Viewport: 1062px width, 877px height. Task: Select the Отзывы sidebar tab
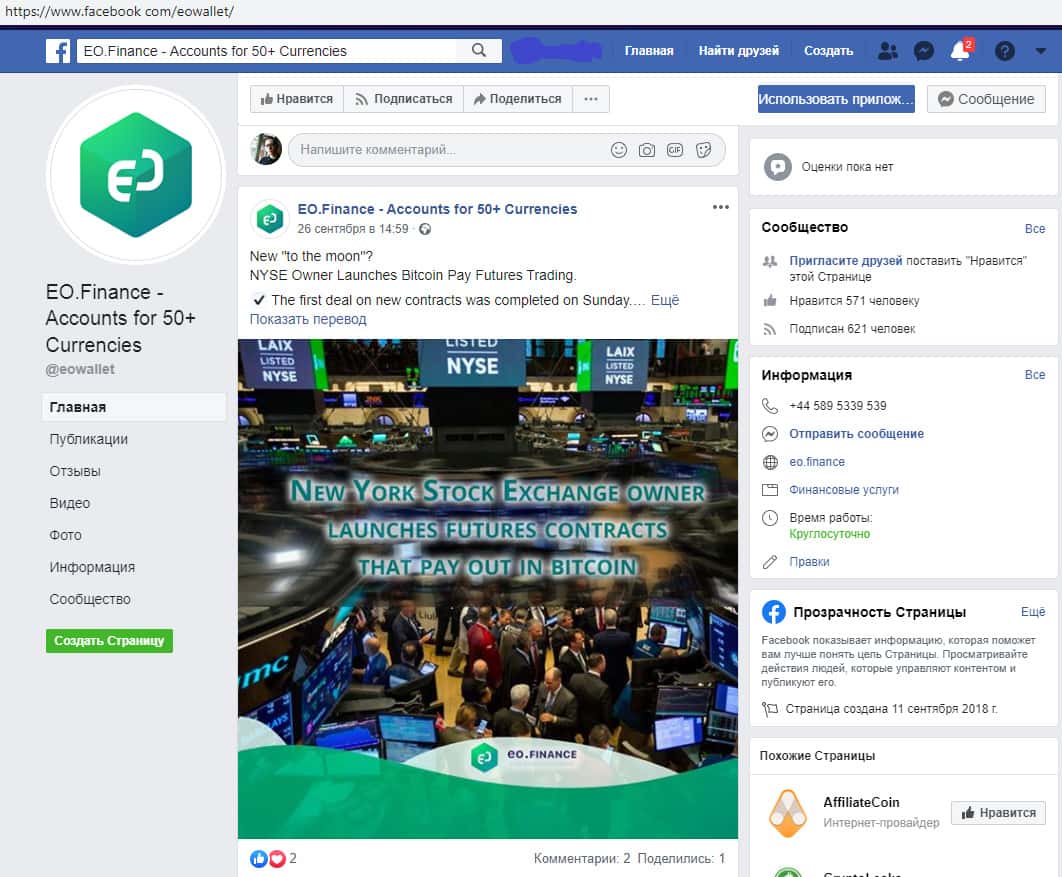click(x=75, y=471)
